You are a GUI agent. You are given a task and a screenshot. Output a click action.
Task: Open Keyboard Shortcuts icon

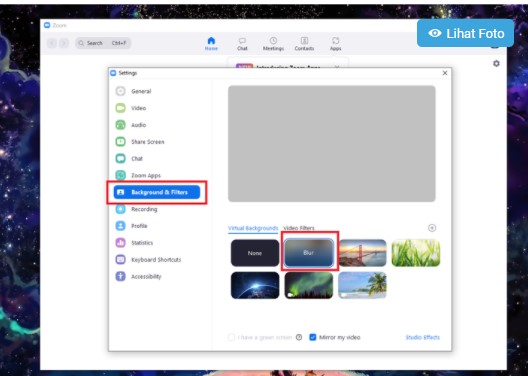tap(120, 260)
